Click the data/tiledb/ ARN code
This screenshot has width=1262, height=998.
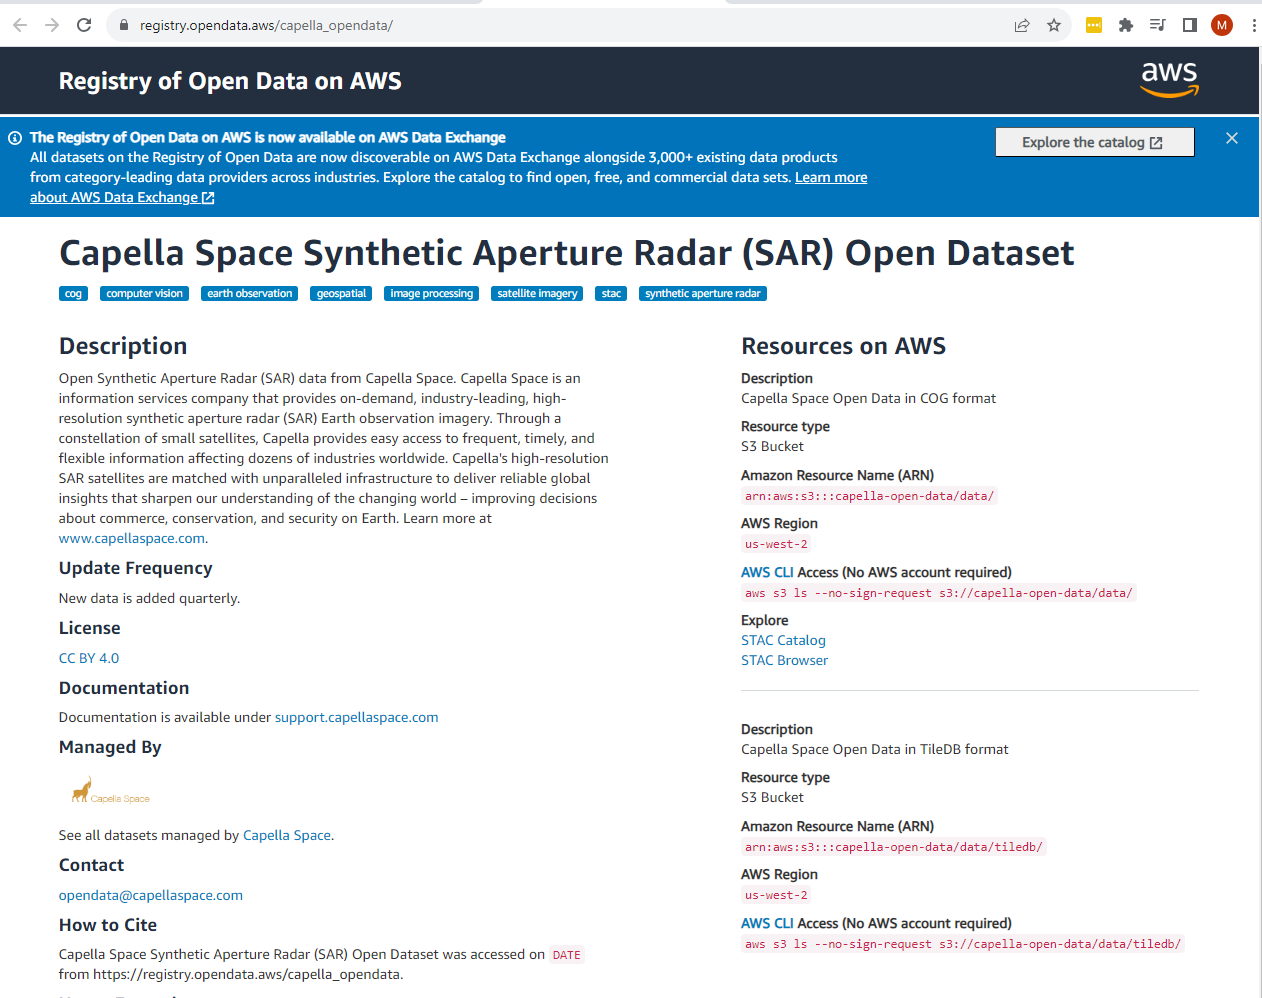(894, 847)
